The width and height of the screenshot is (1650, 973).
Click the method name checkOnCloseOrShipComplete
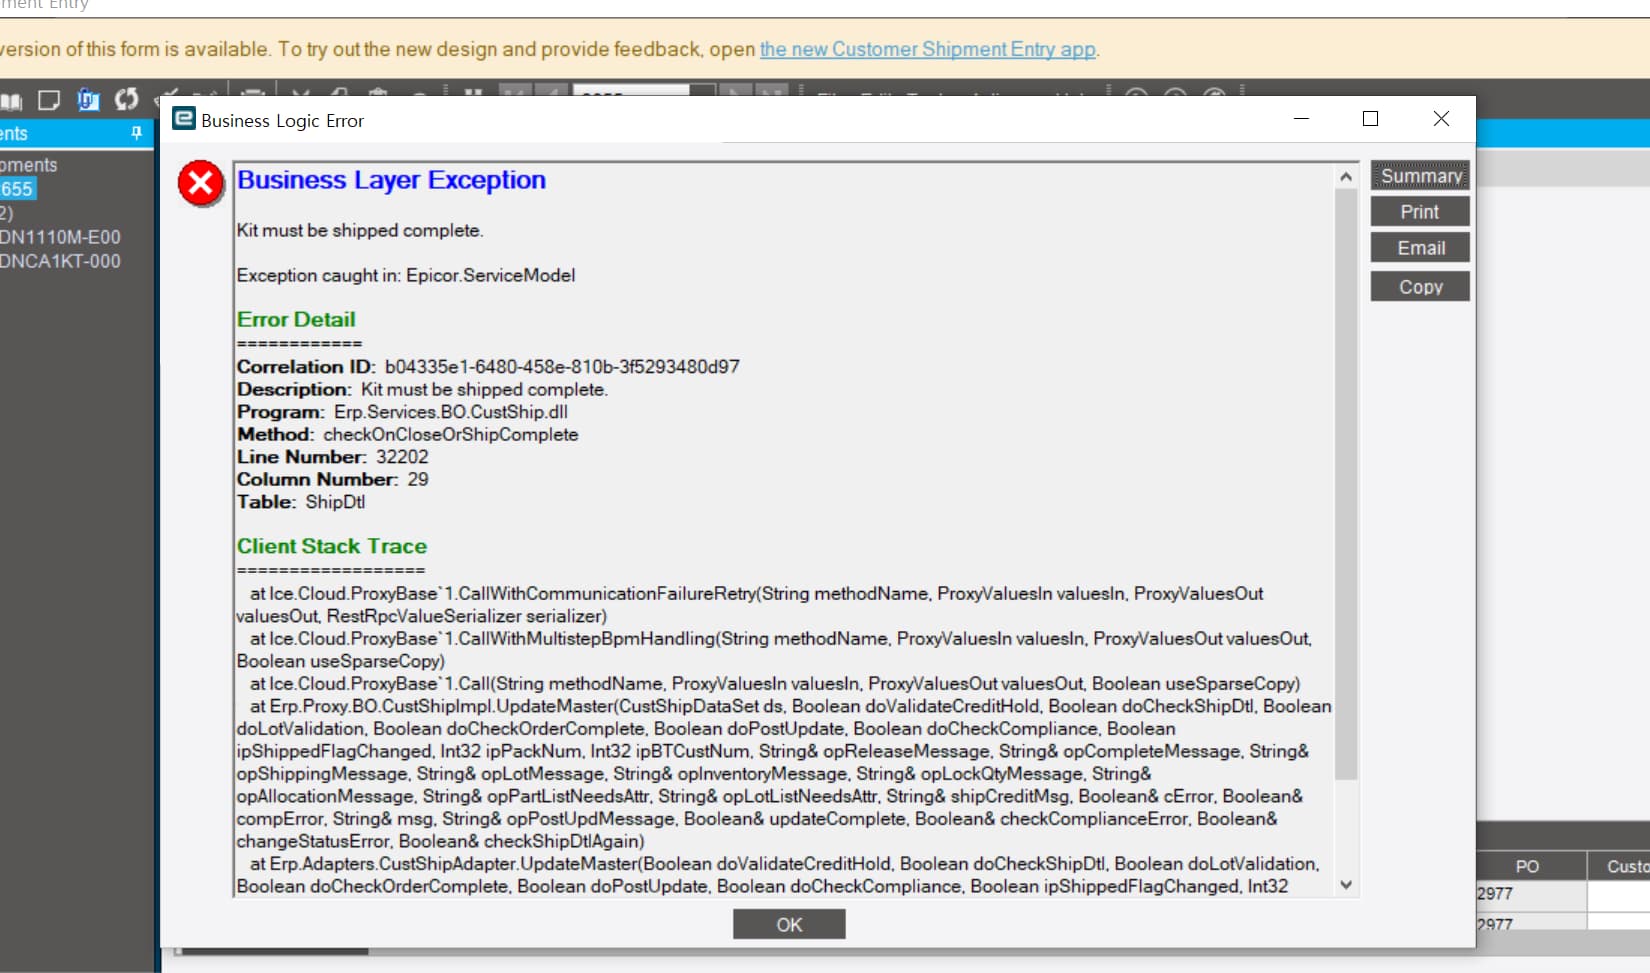[451, 435]
